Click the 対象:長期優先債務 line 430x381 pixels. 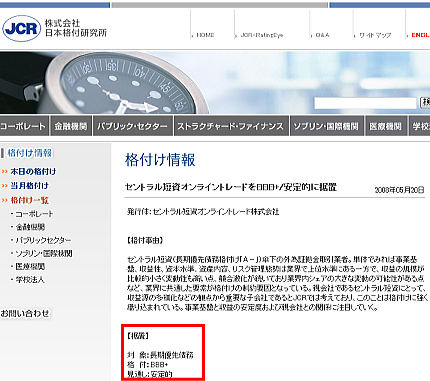point(160,355)
